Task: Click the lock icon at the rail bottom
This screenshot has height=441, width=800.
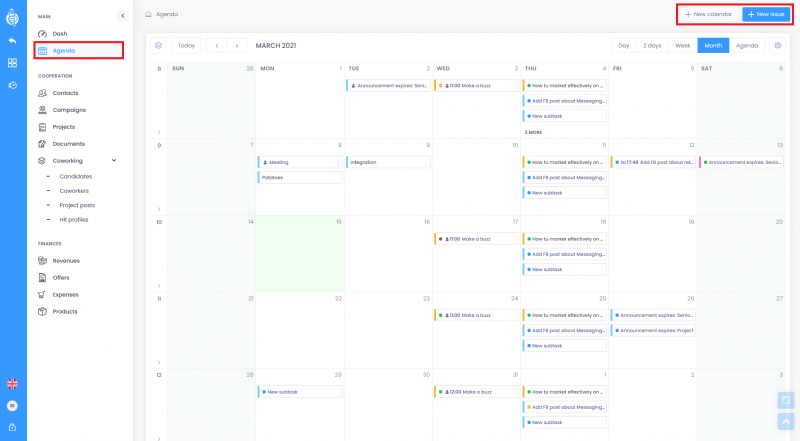Action: point(12,427)
